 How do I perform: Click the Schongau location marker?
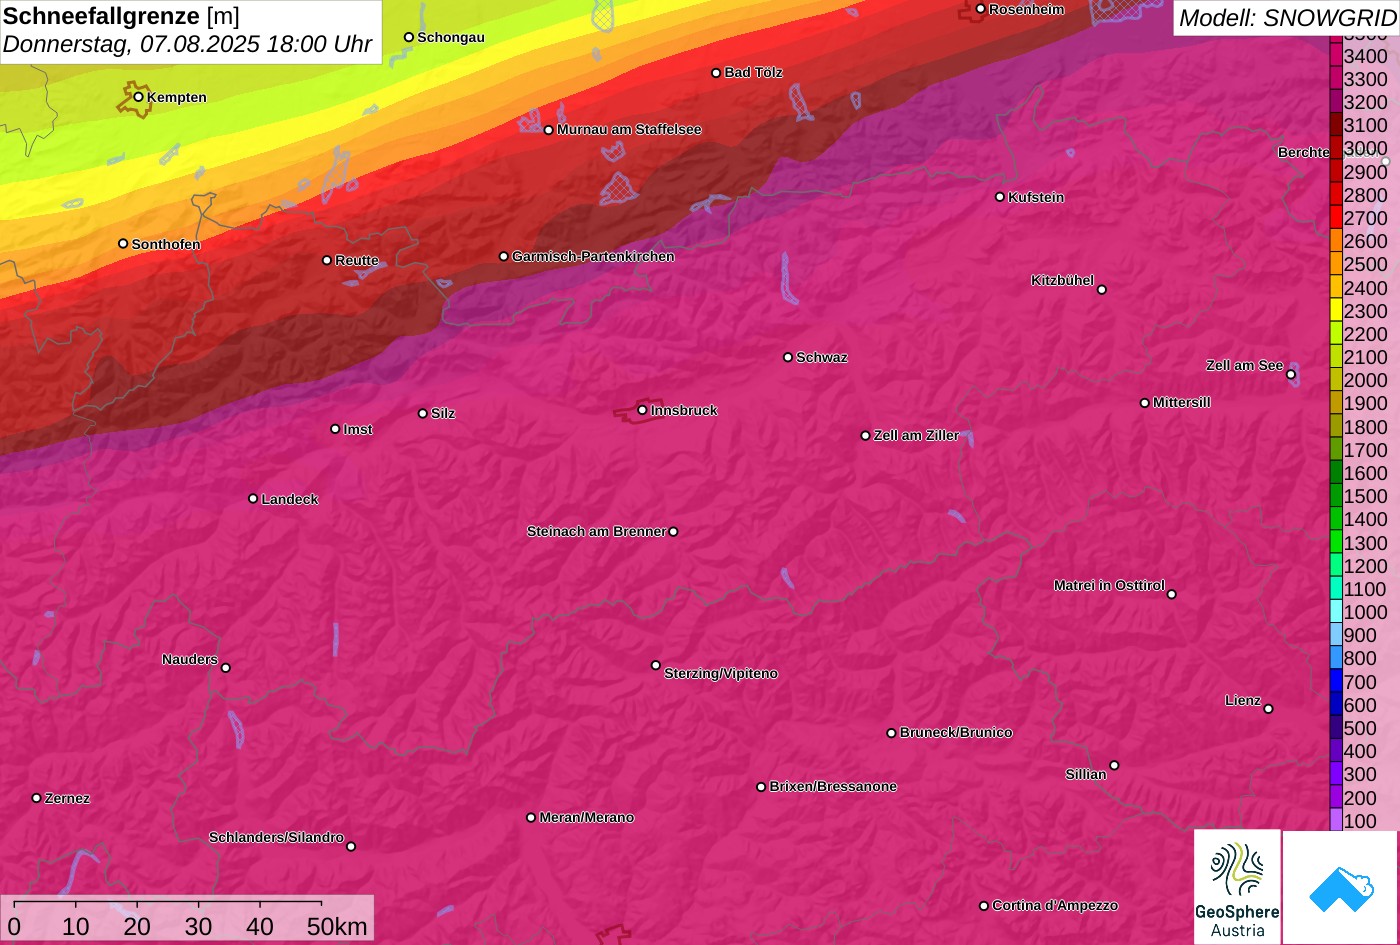409,37
